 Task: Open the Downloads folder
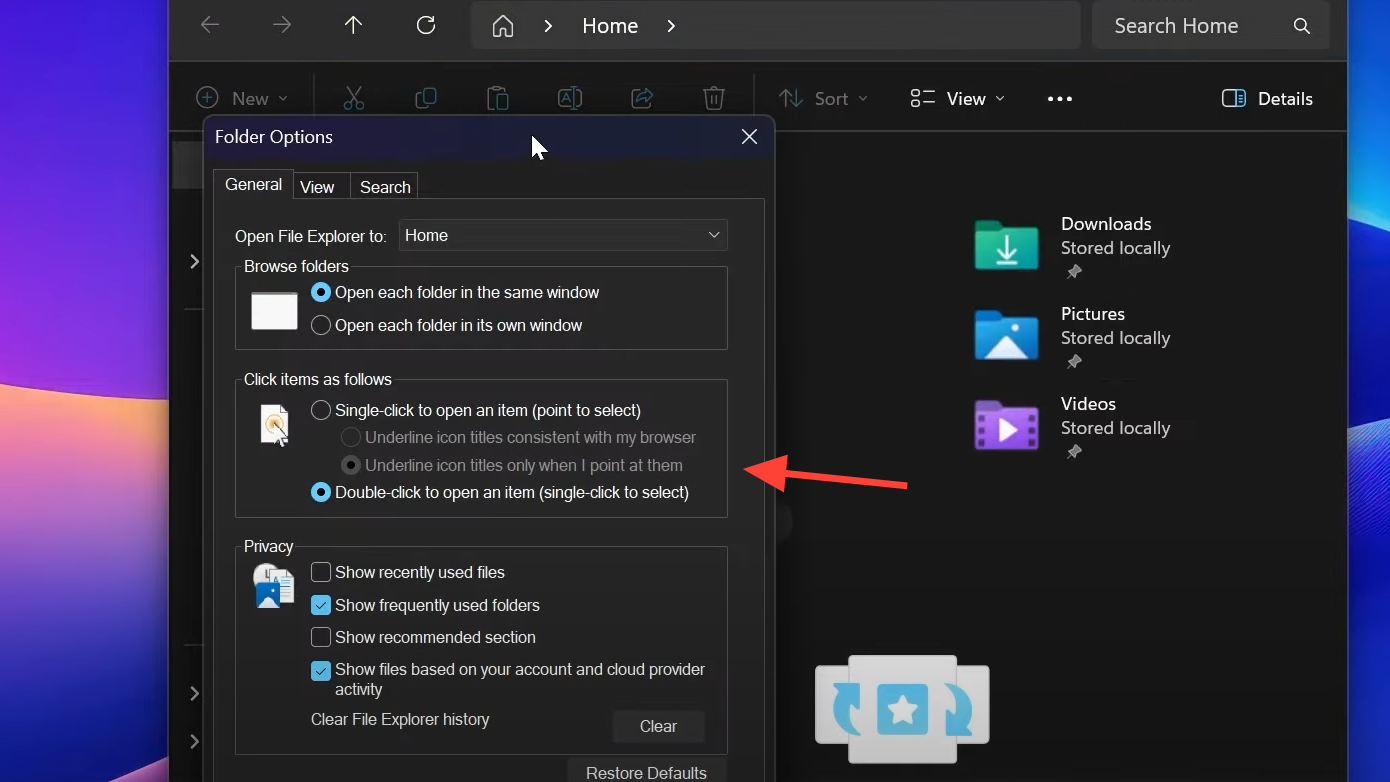click(1006, 246)
